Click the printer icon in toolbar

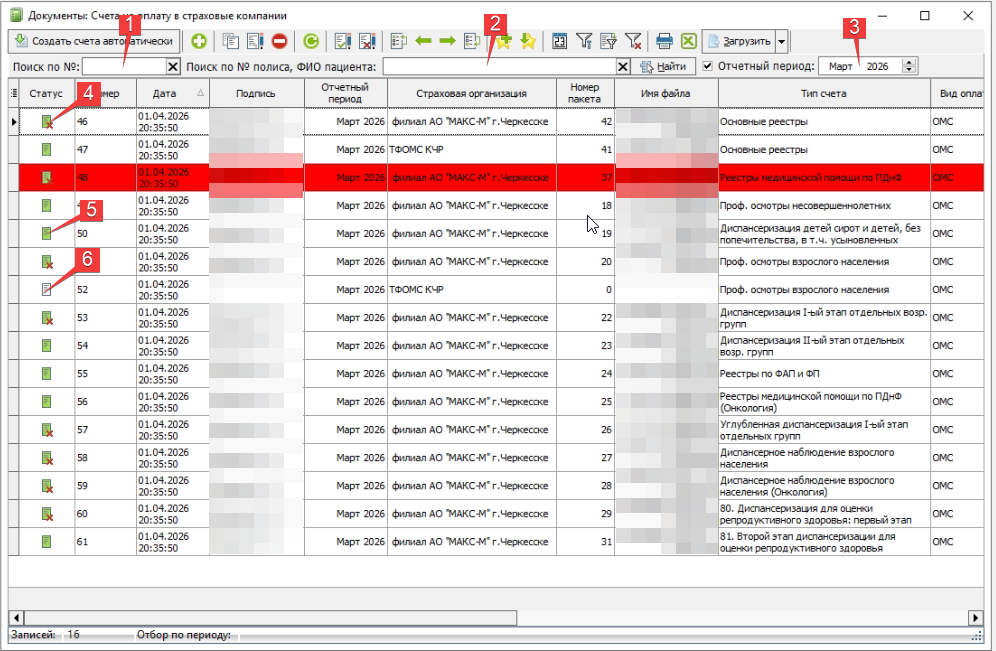coord(664,41)
